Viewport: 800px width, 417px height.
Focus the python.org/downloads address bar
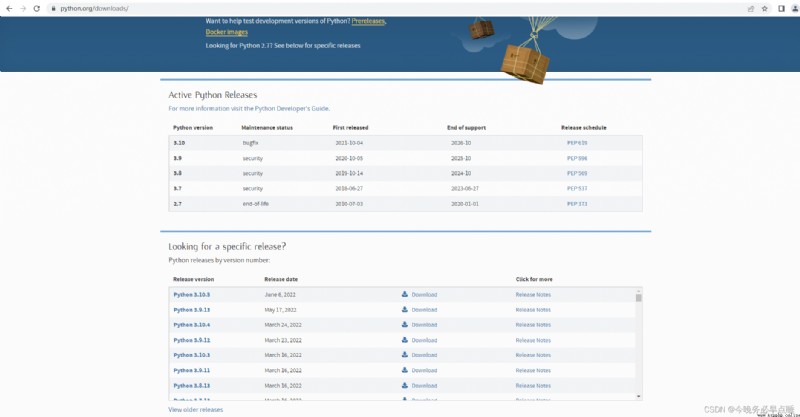coord(398,9)
